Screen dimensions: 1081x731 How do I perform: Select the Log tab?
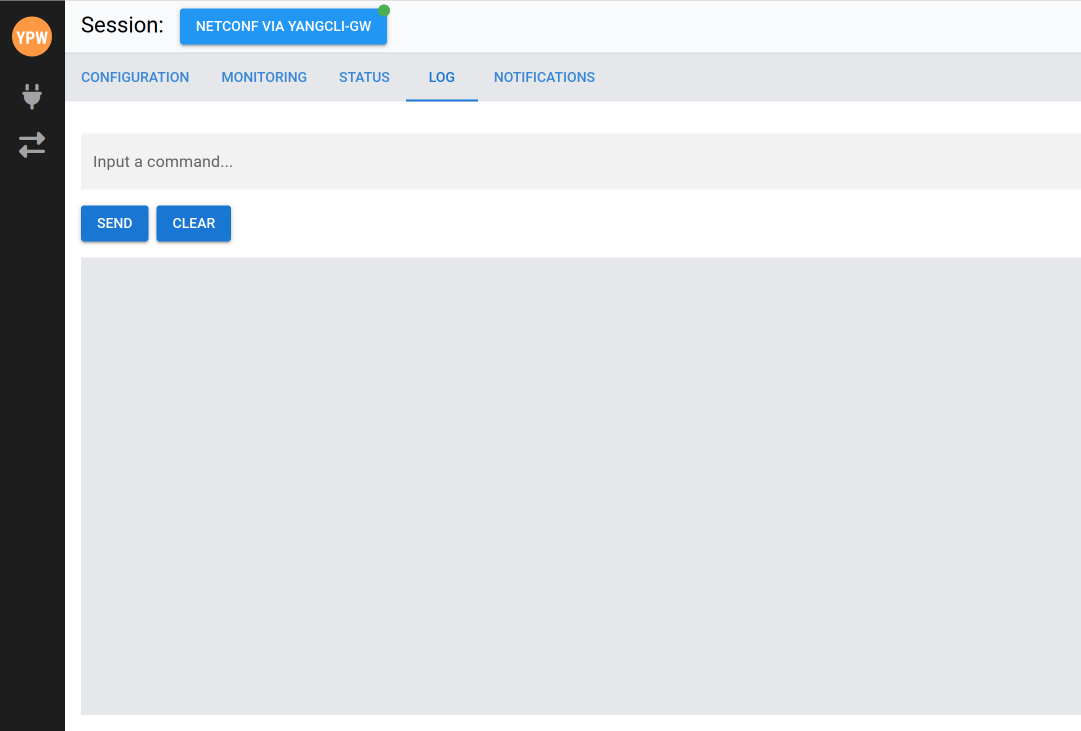point(441,77)
